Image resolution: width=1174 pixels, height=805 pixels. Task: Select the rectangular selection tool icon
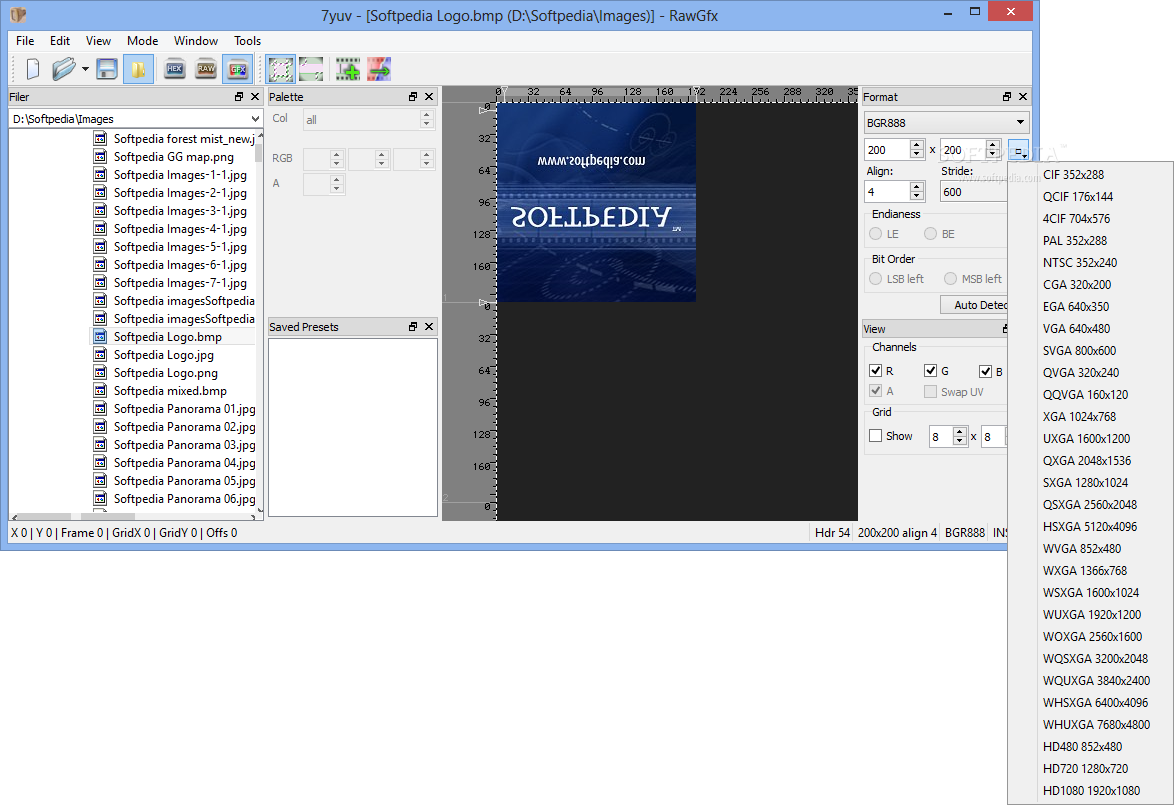281,70
